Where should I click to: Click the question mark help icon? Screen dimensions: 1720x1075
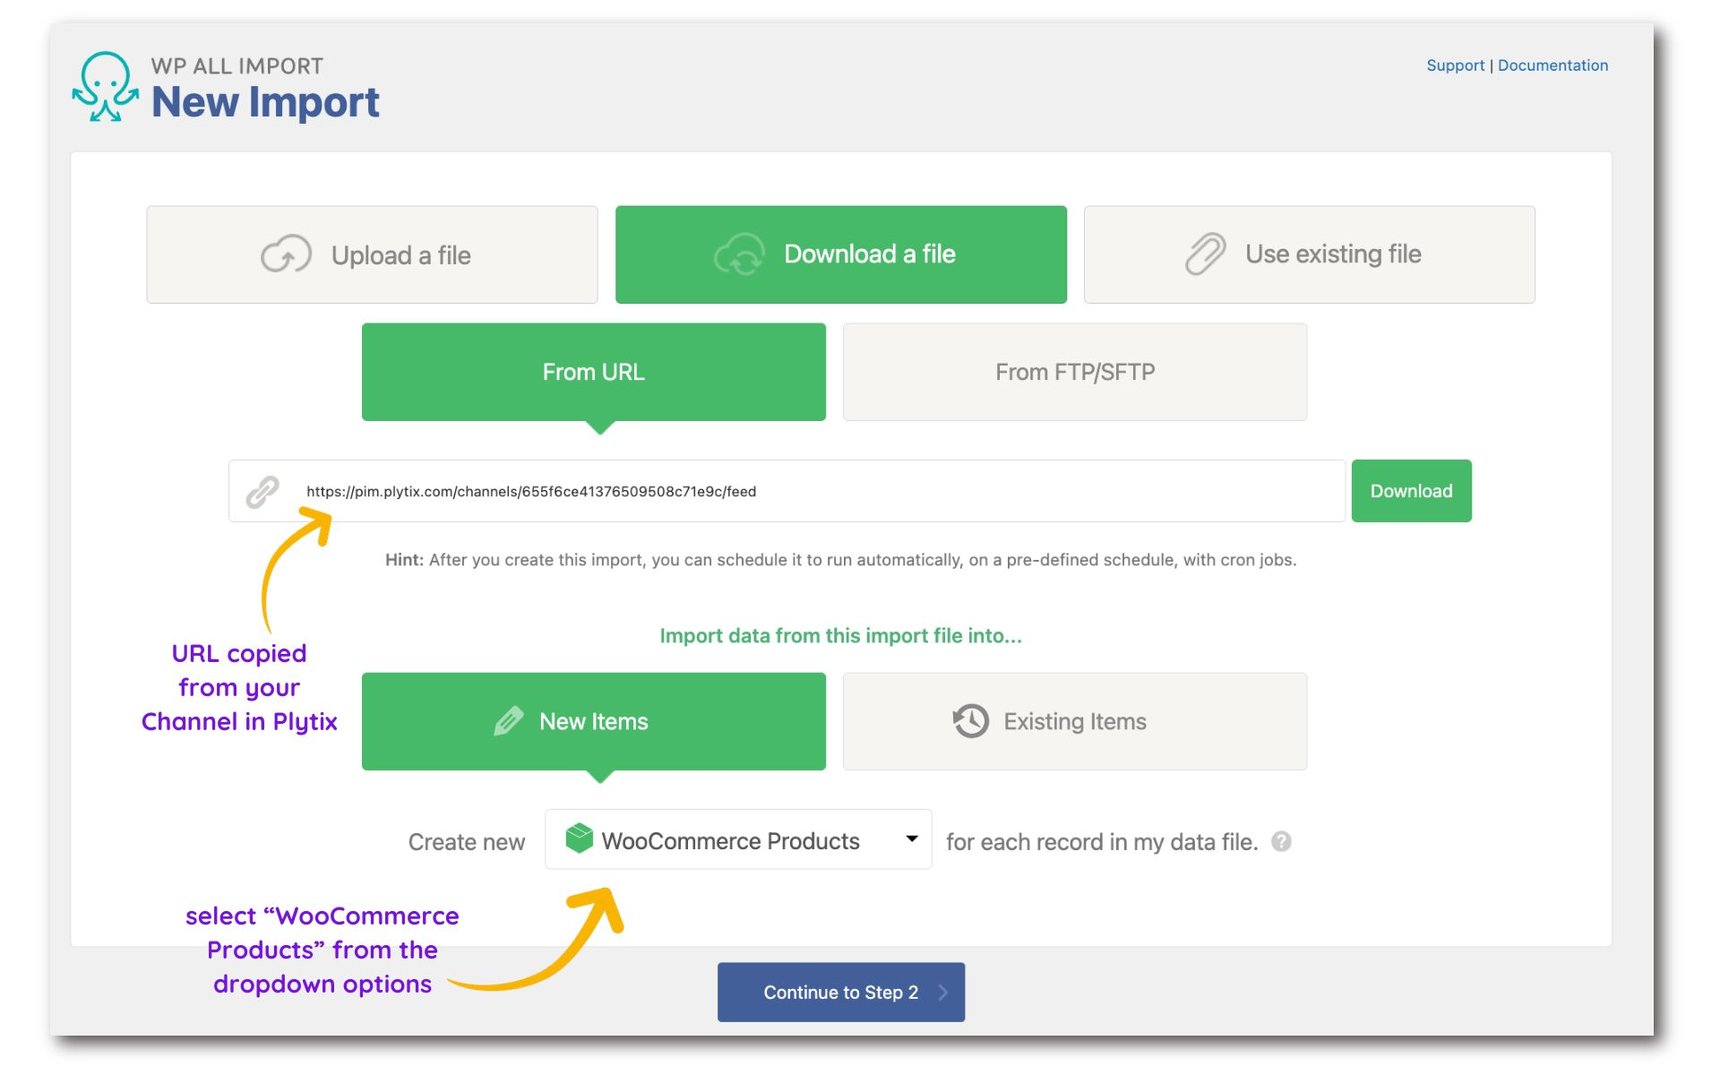point(1283,841)
